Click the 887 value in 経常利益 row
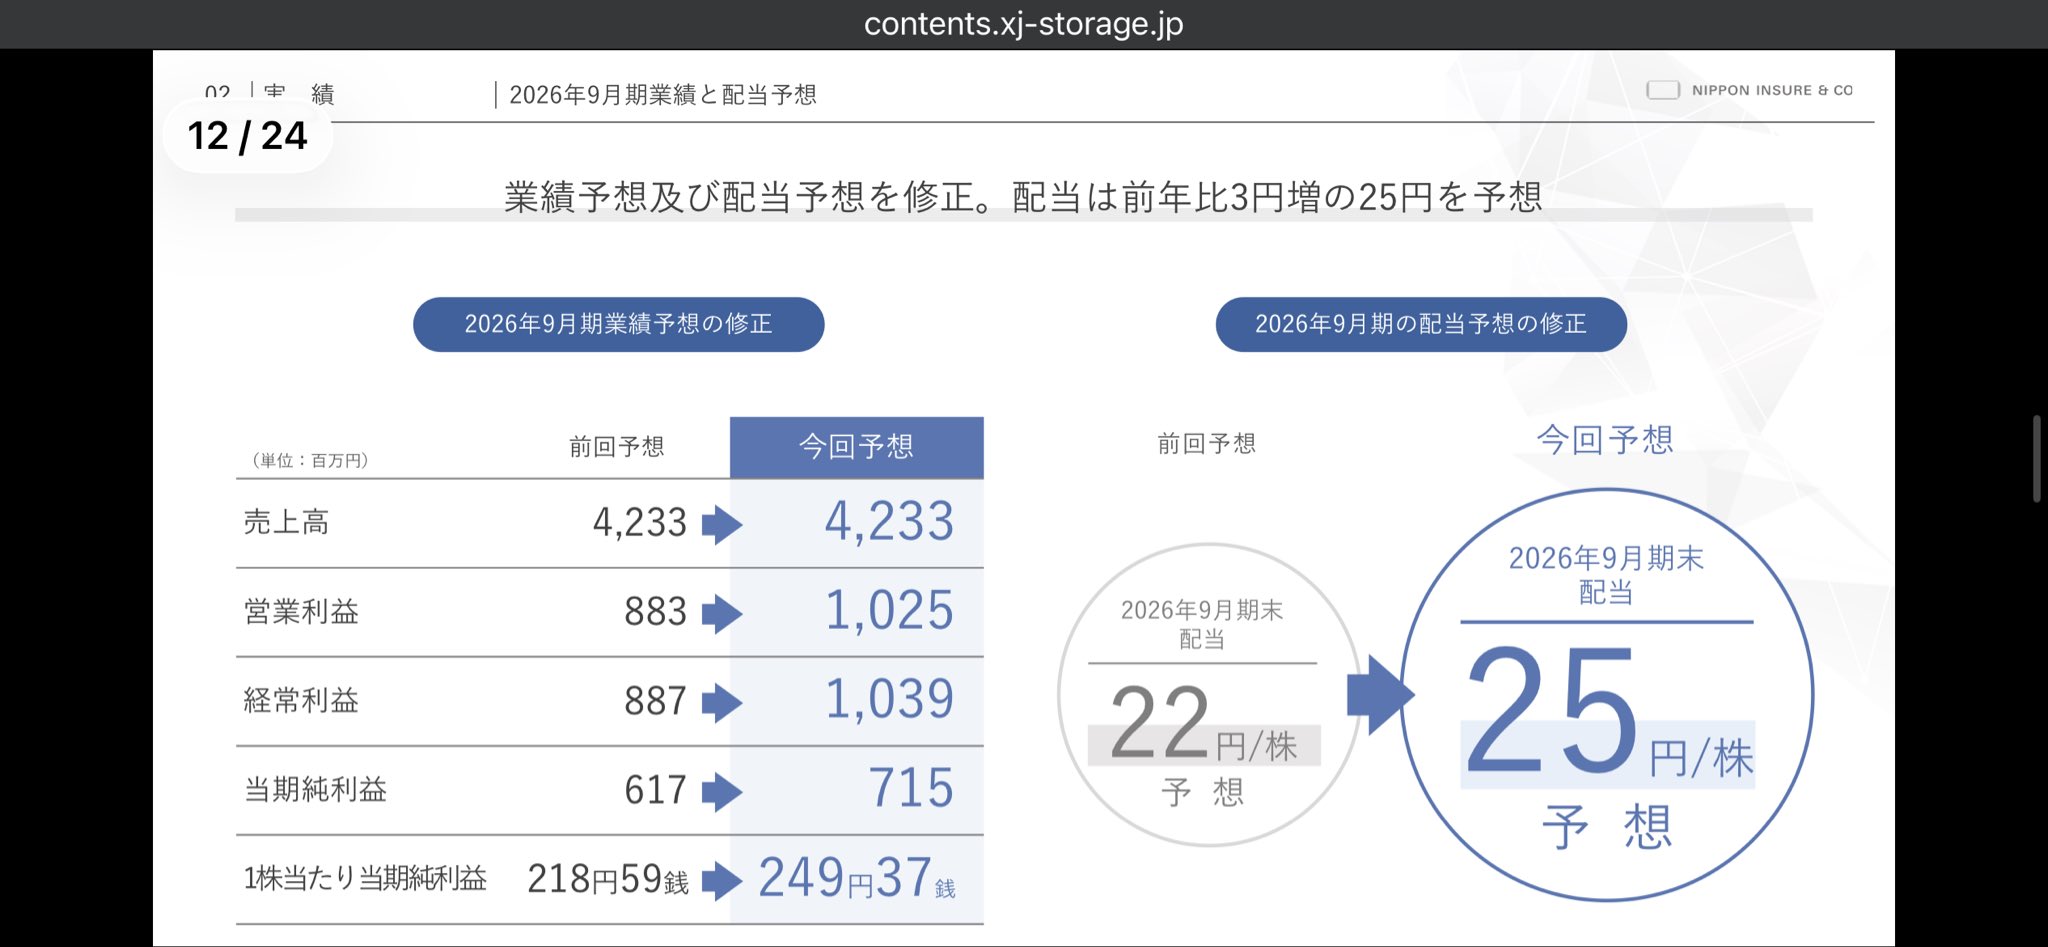The width and height of the screenshot is (2048, 947). click(x=655, y=700)
